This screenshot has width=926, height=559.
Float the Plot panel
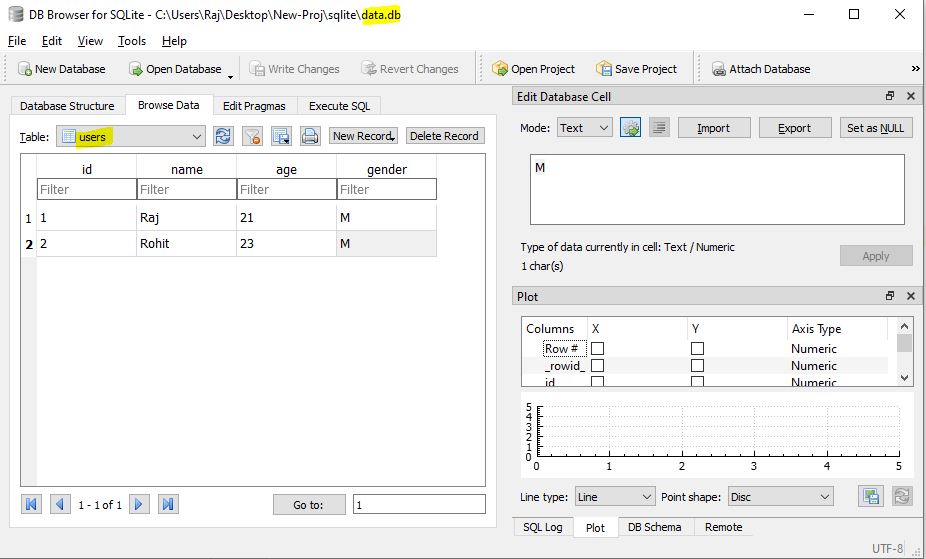tap(890, 296)
